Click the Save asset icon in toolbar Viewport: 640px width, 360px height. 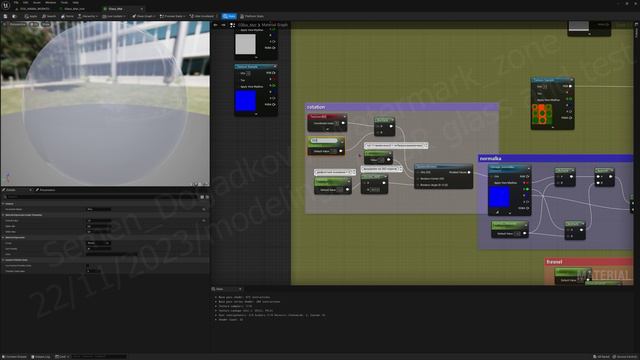[5, 16]
